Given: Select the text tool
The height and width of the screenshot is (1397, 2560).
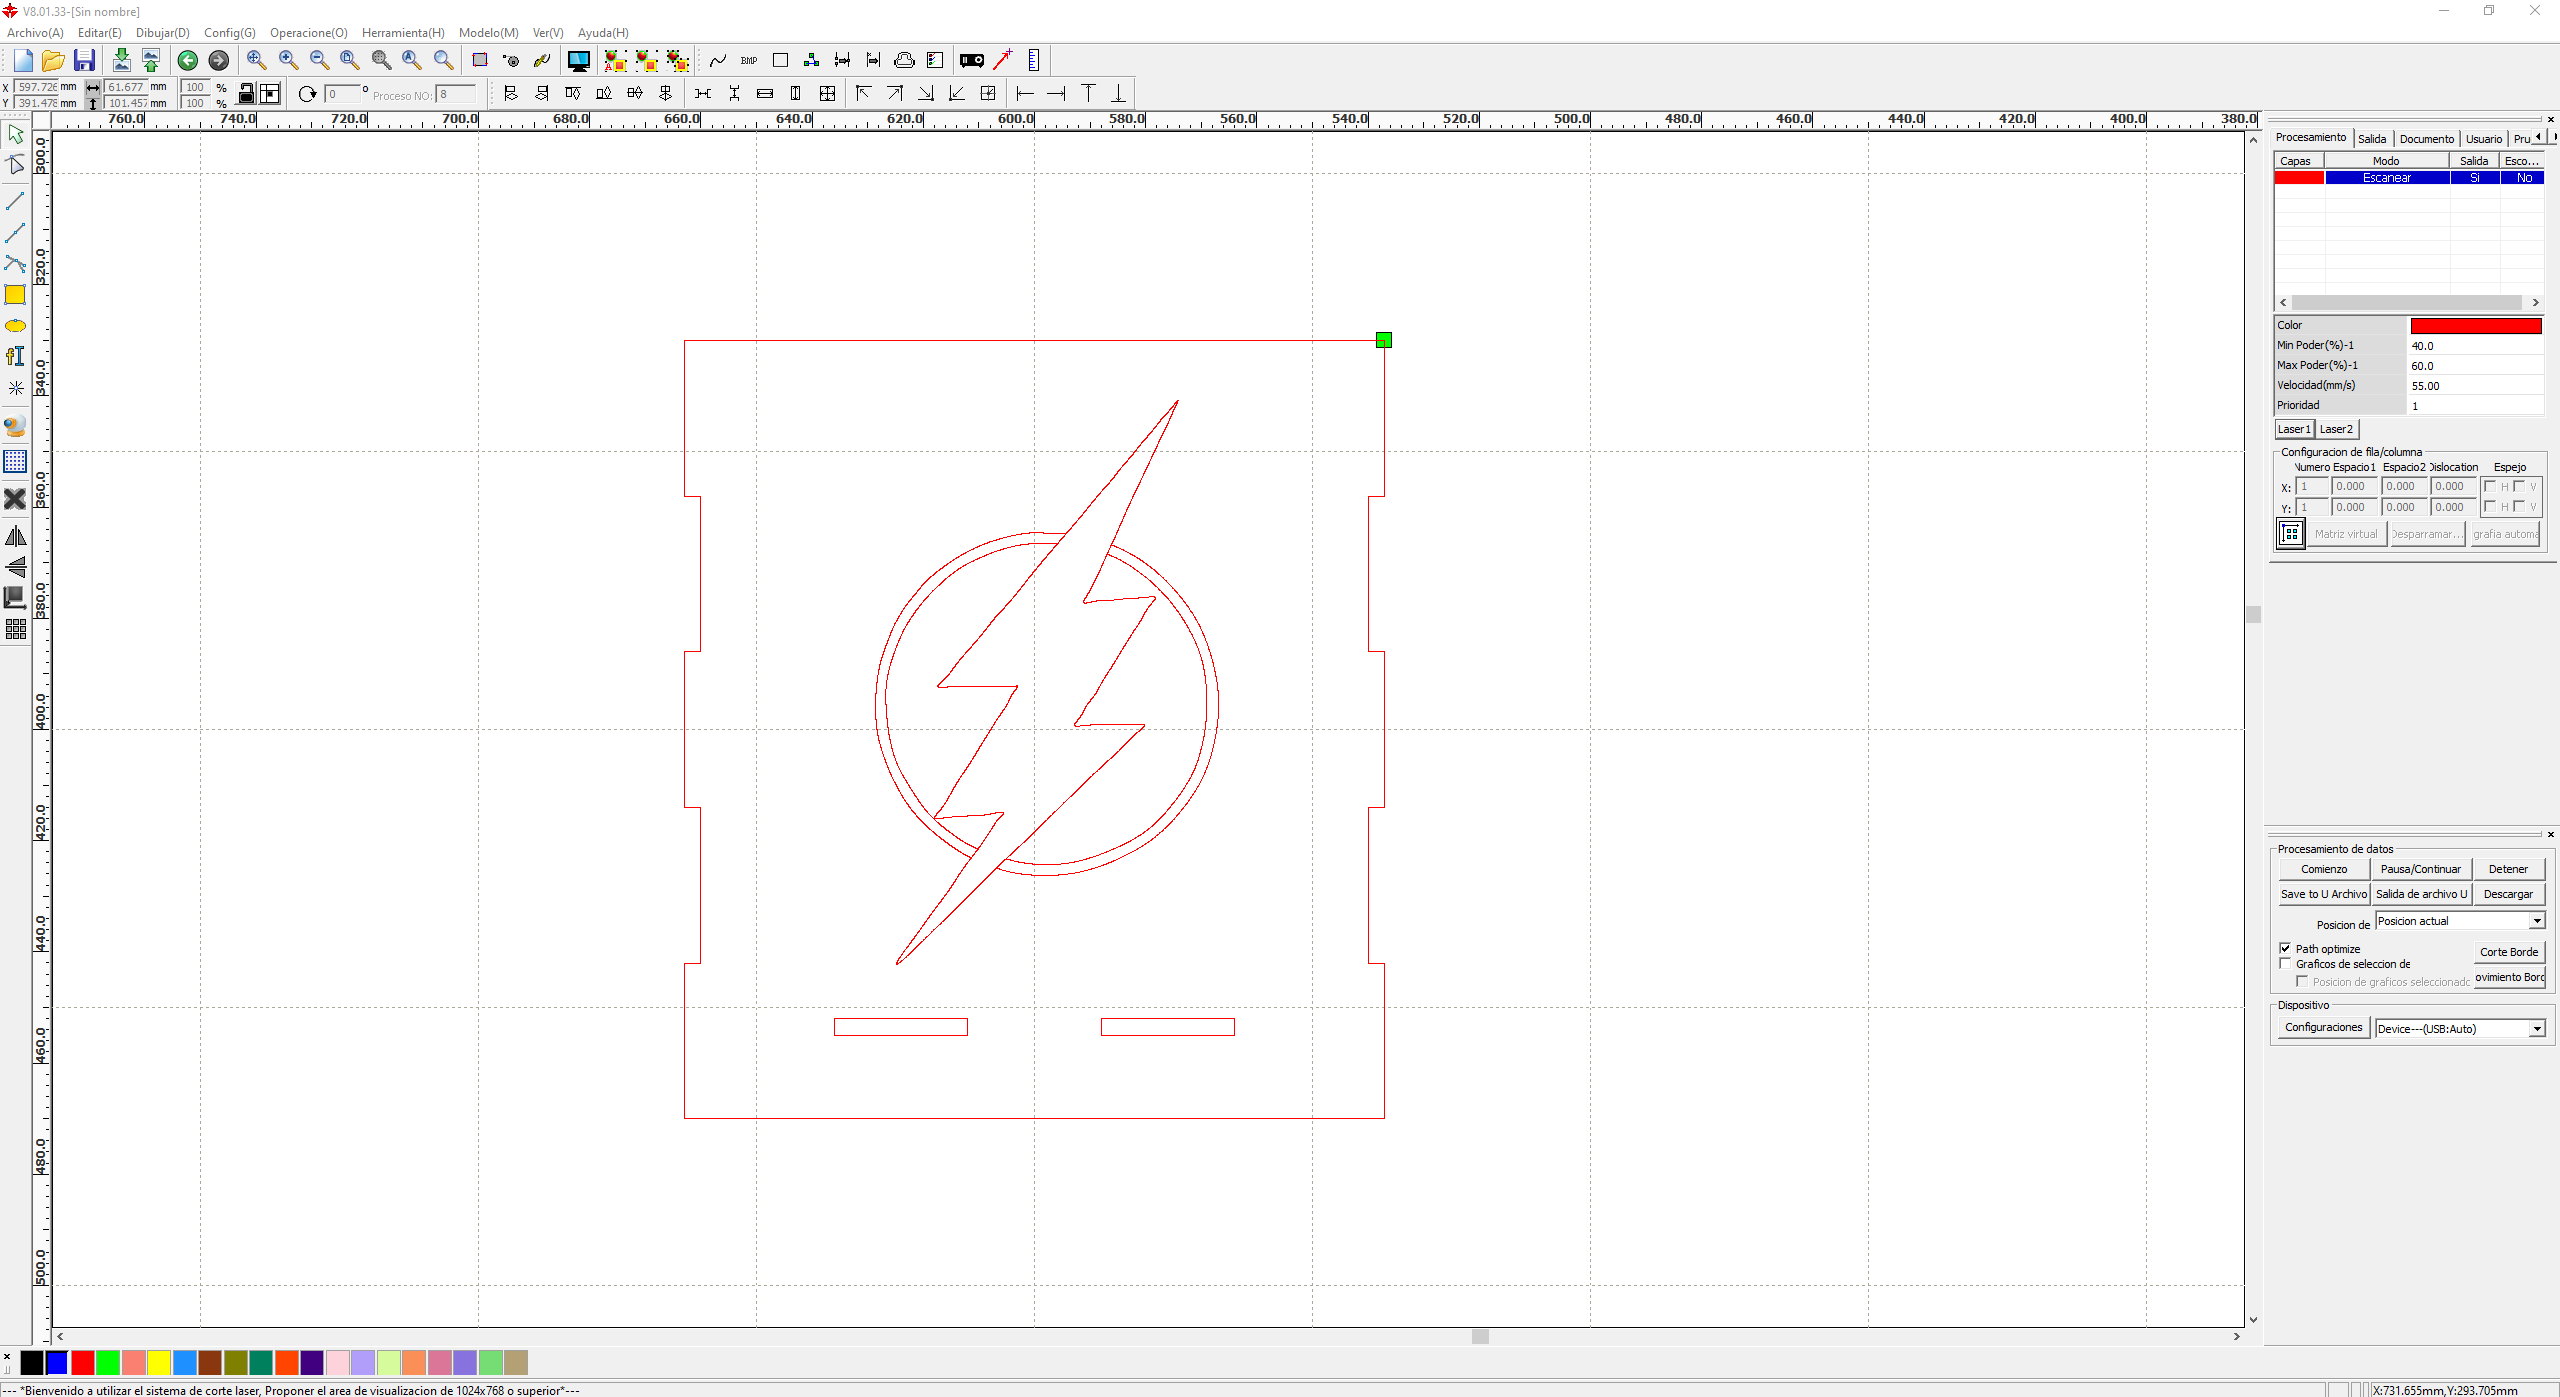Looking at the screenshot, I should [15, 357].
